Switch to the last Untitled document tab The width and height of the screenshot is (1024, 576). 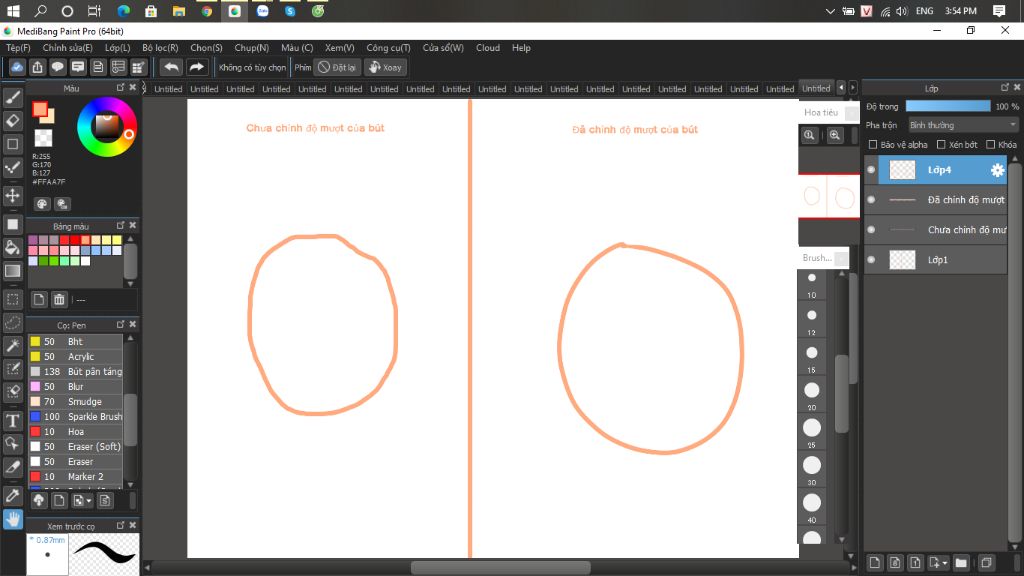816,88
